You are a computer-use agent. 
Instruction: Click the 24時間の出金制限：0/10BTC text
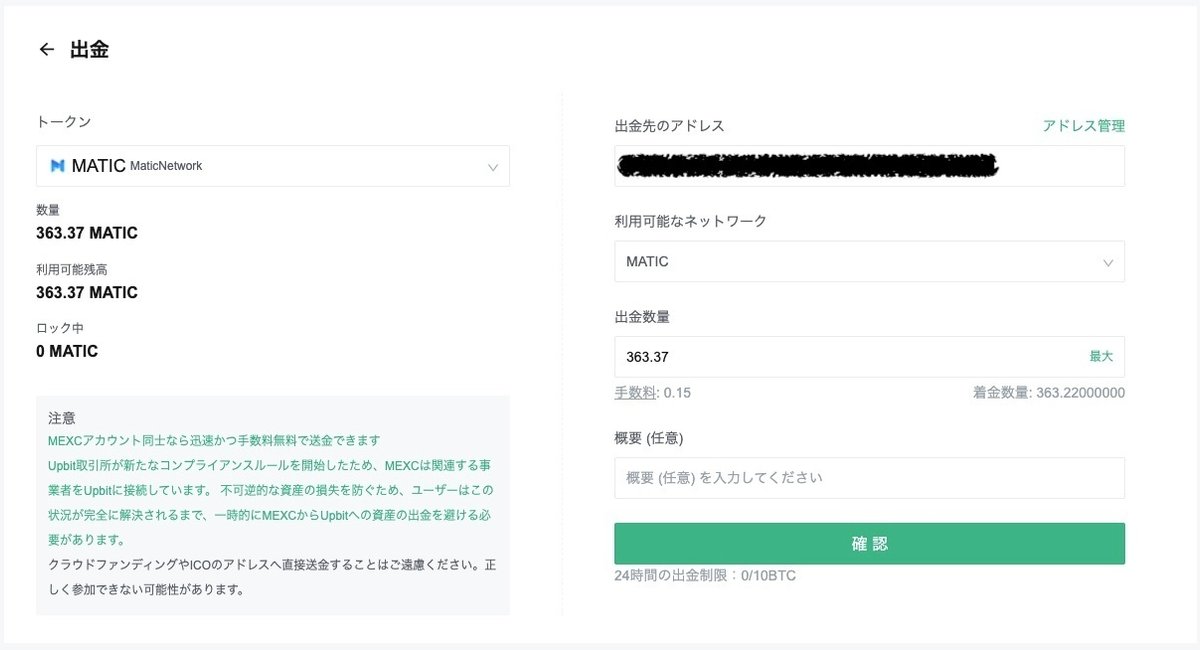point(705,576)
